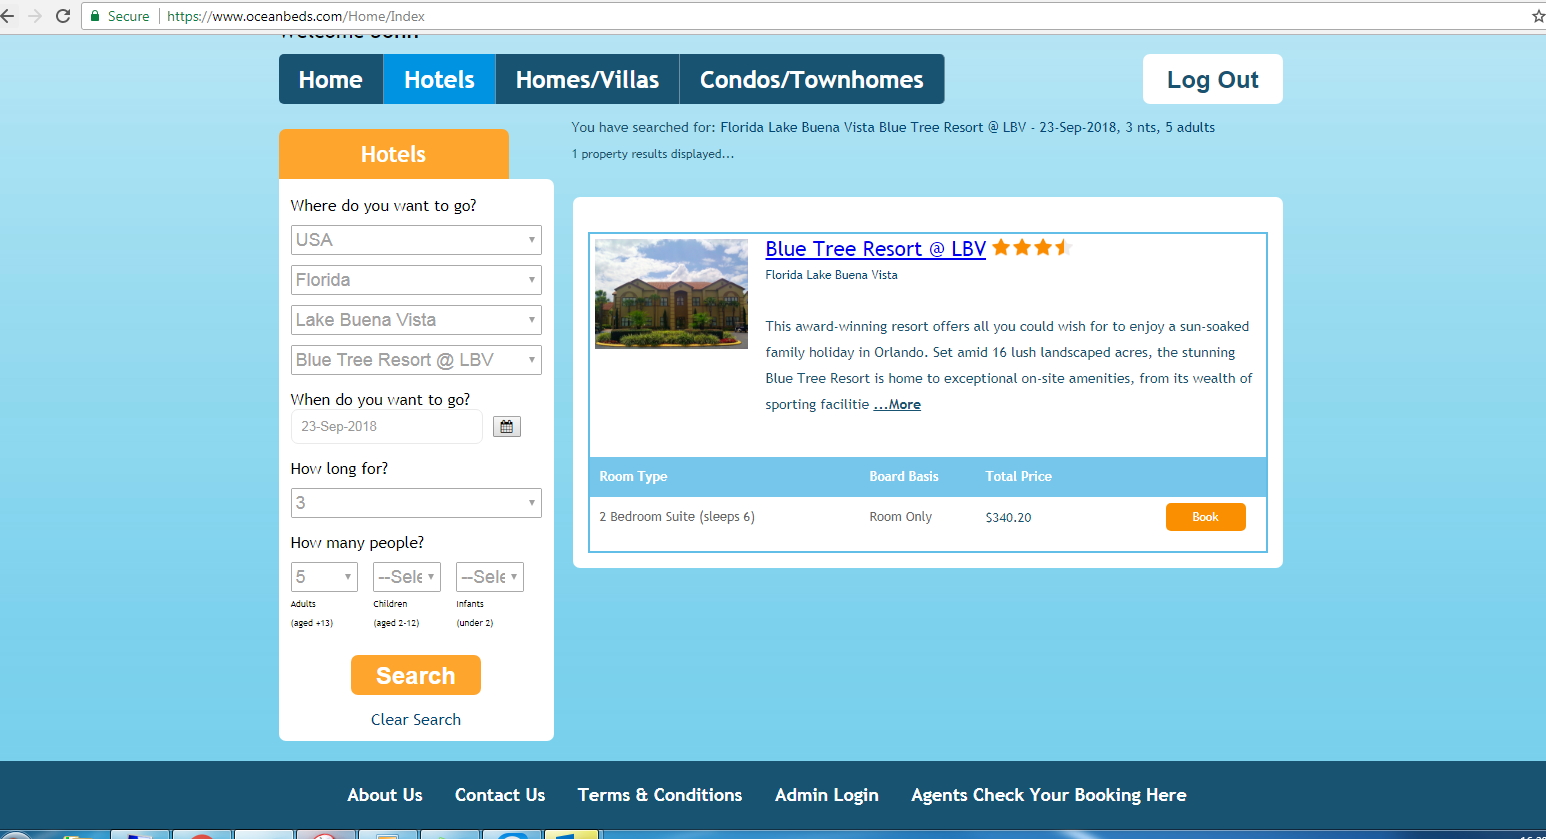Image resolution: width=1546 pixels, height=839 pixels.
Task: Expand the description with the ...More link
Action: [897, 405]
